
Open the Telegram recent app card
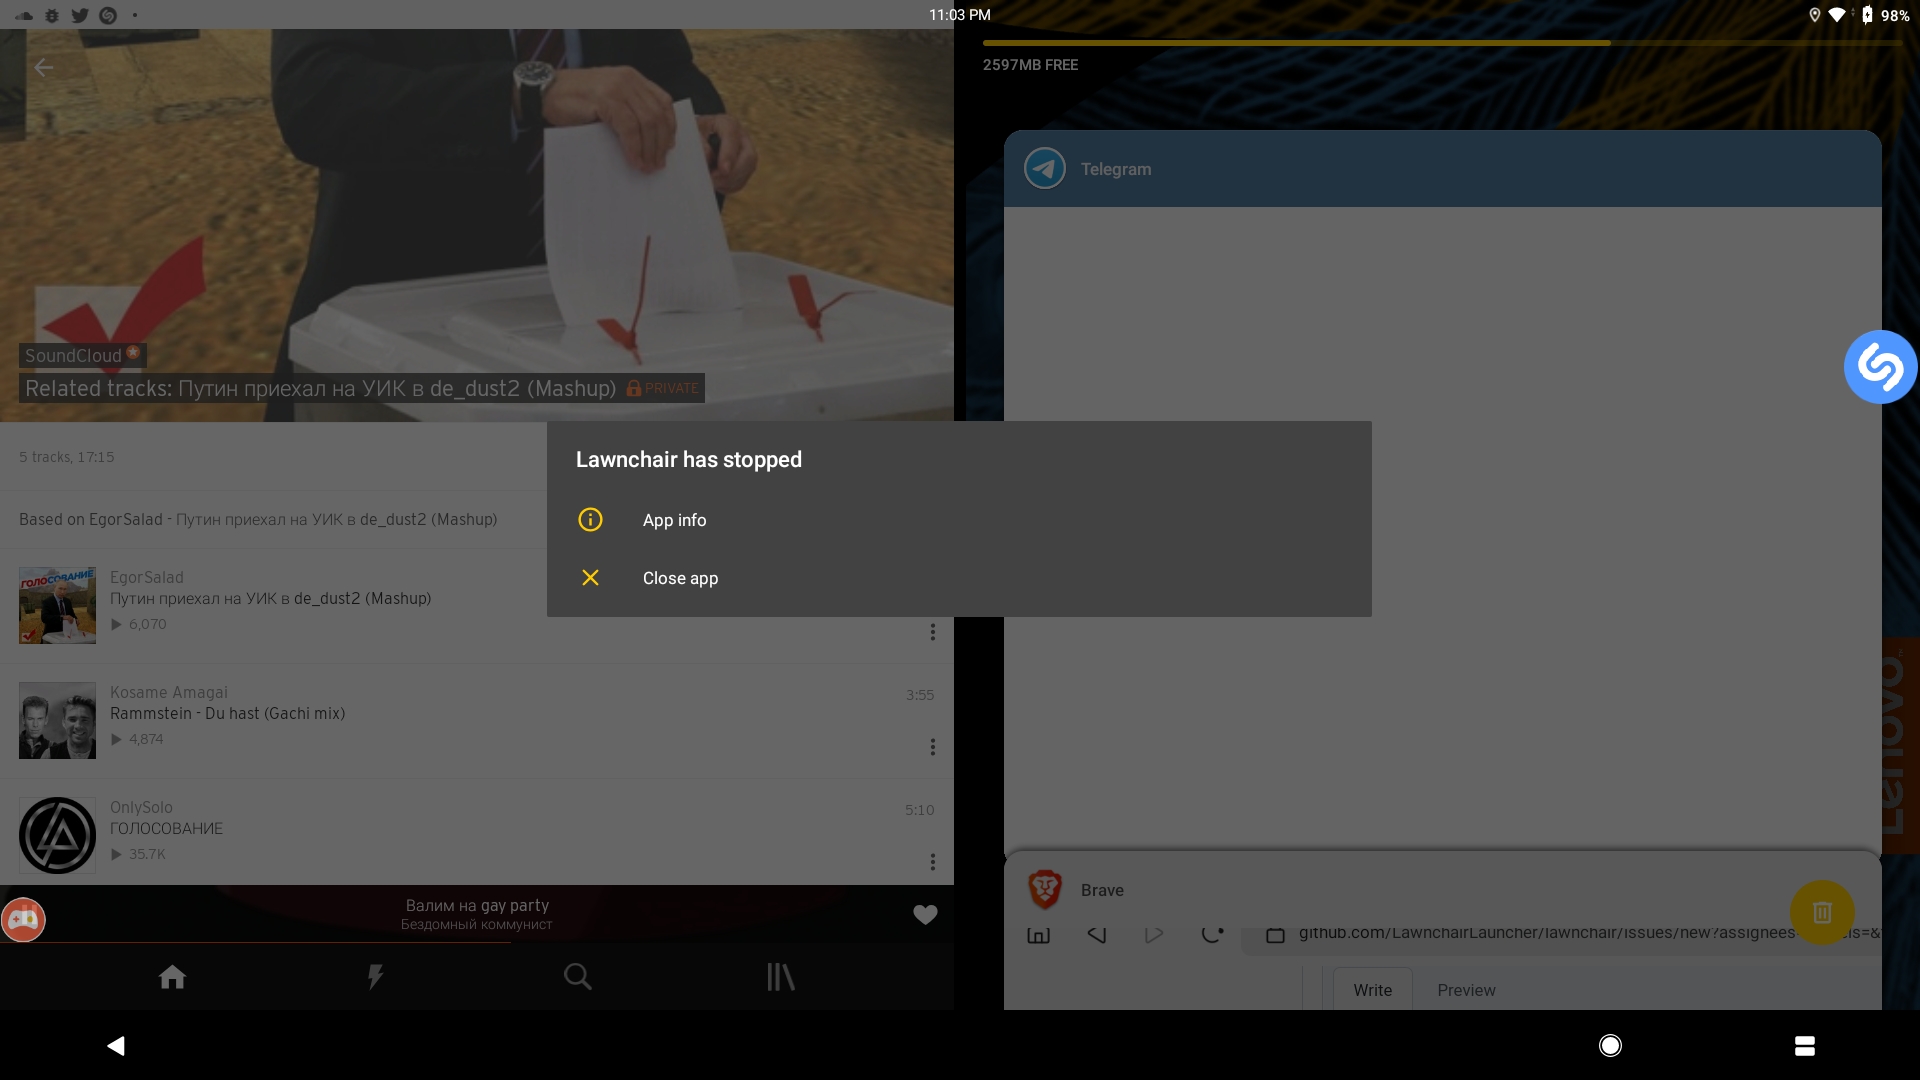click(x=1442, y=490)
